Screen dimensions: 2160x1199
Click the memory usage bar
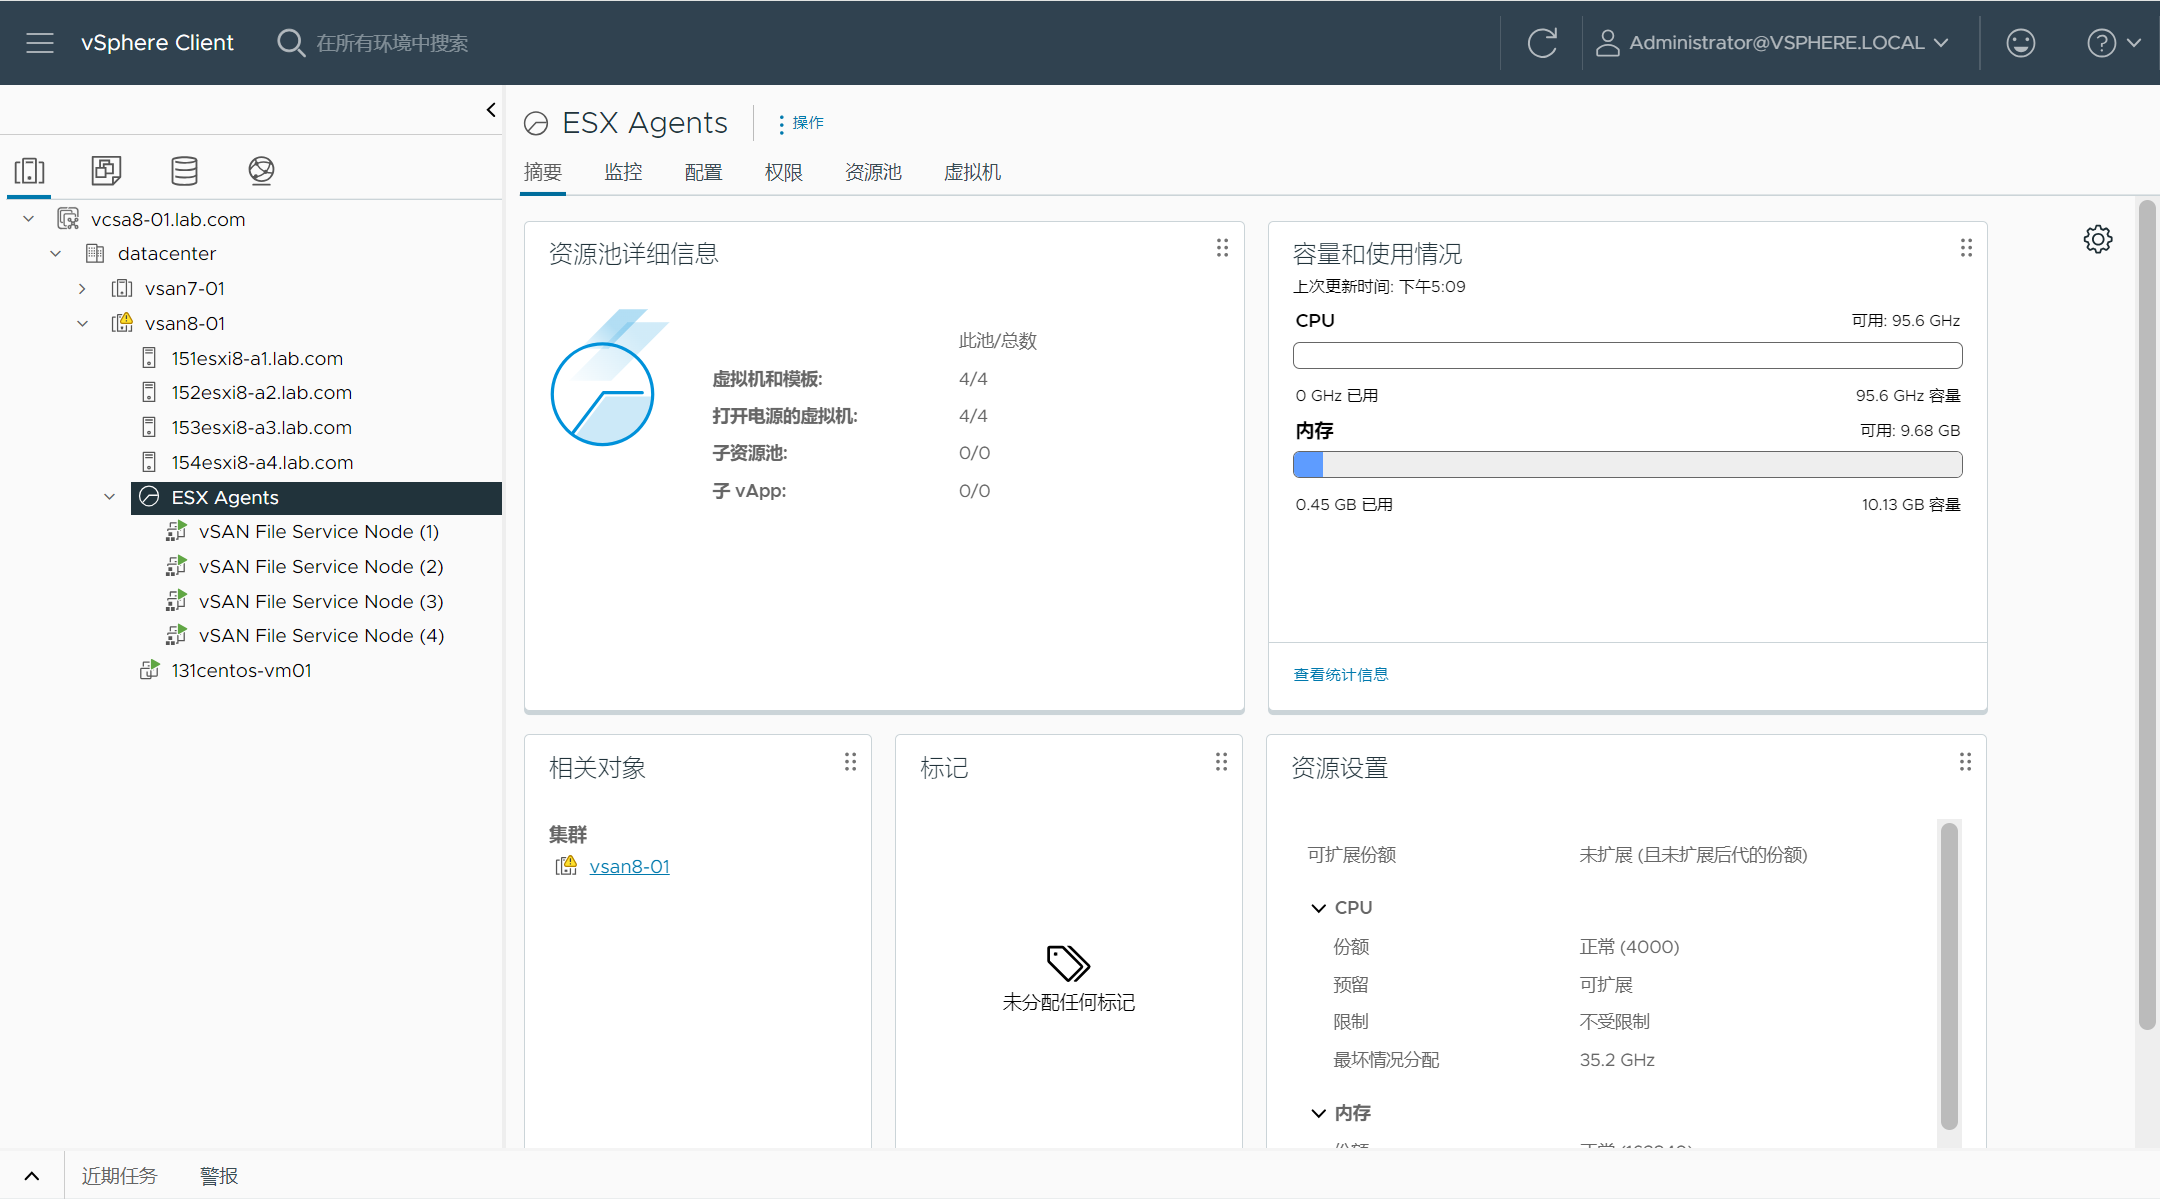(1627, 464)
